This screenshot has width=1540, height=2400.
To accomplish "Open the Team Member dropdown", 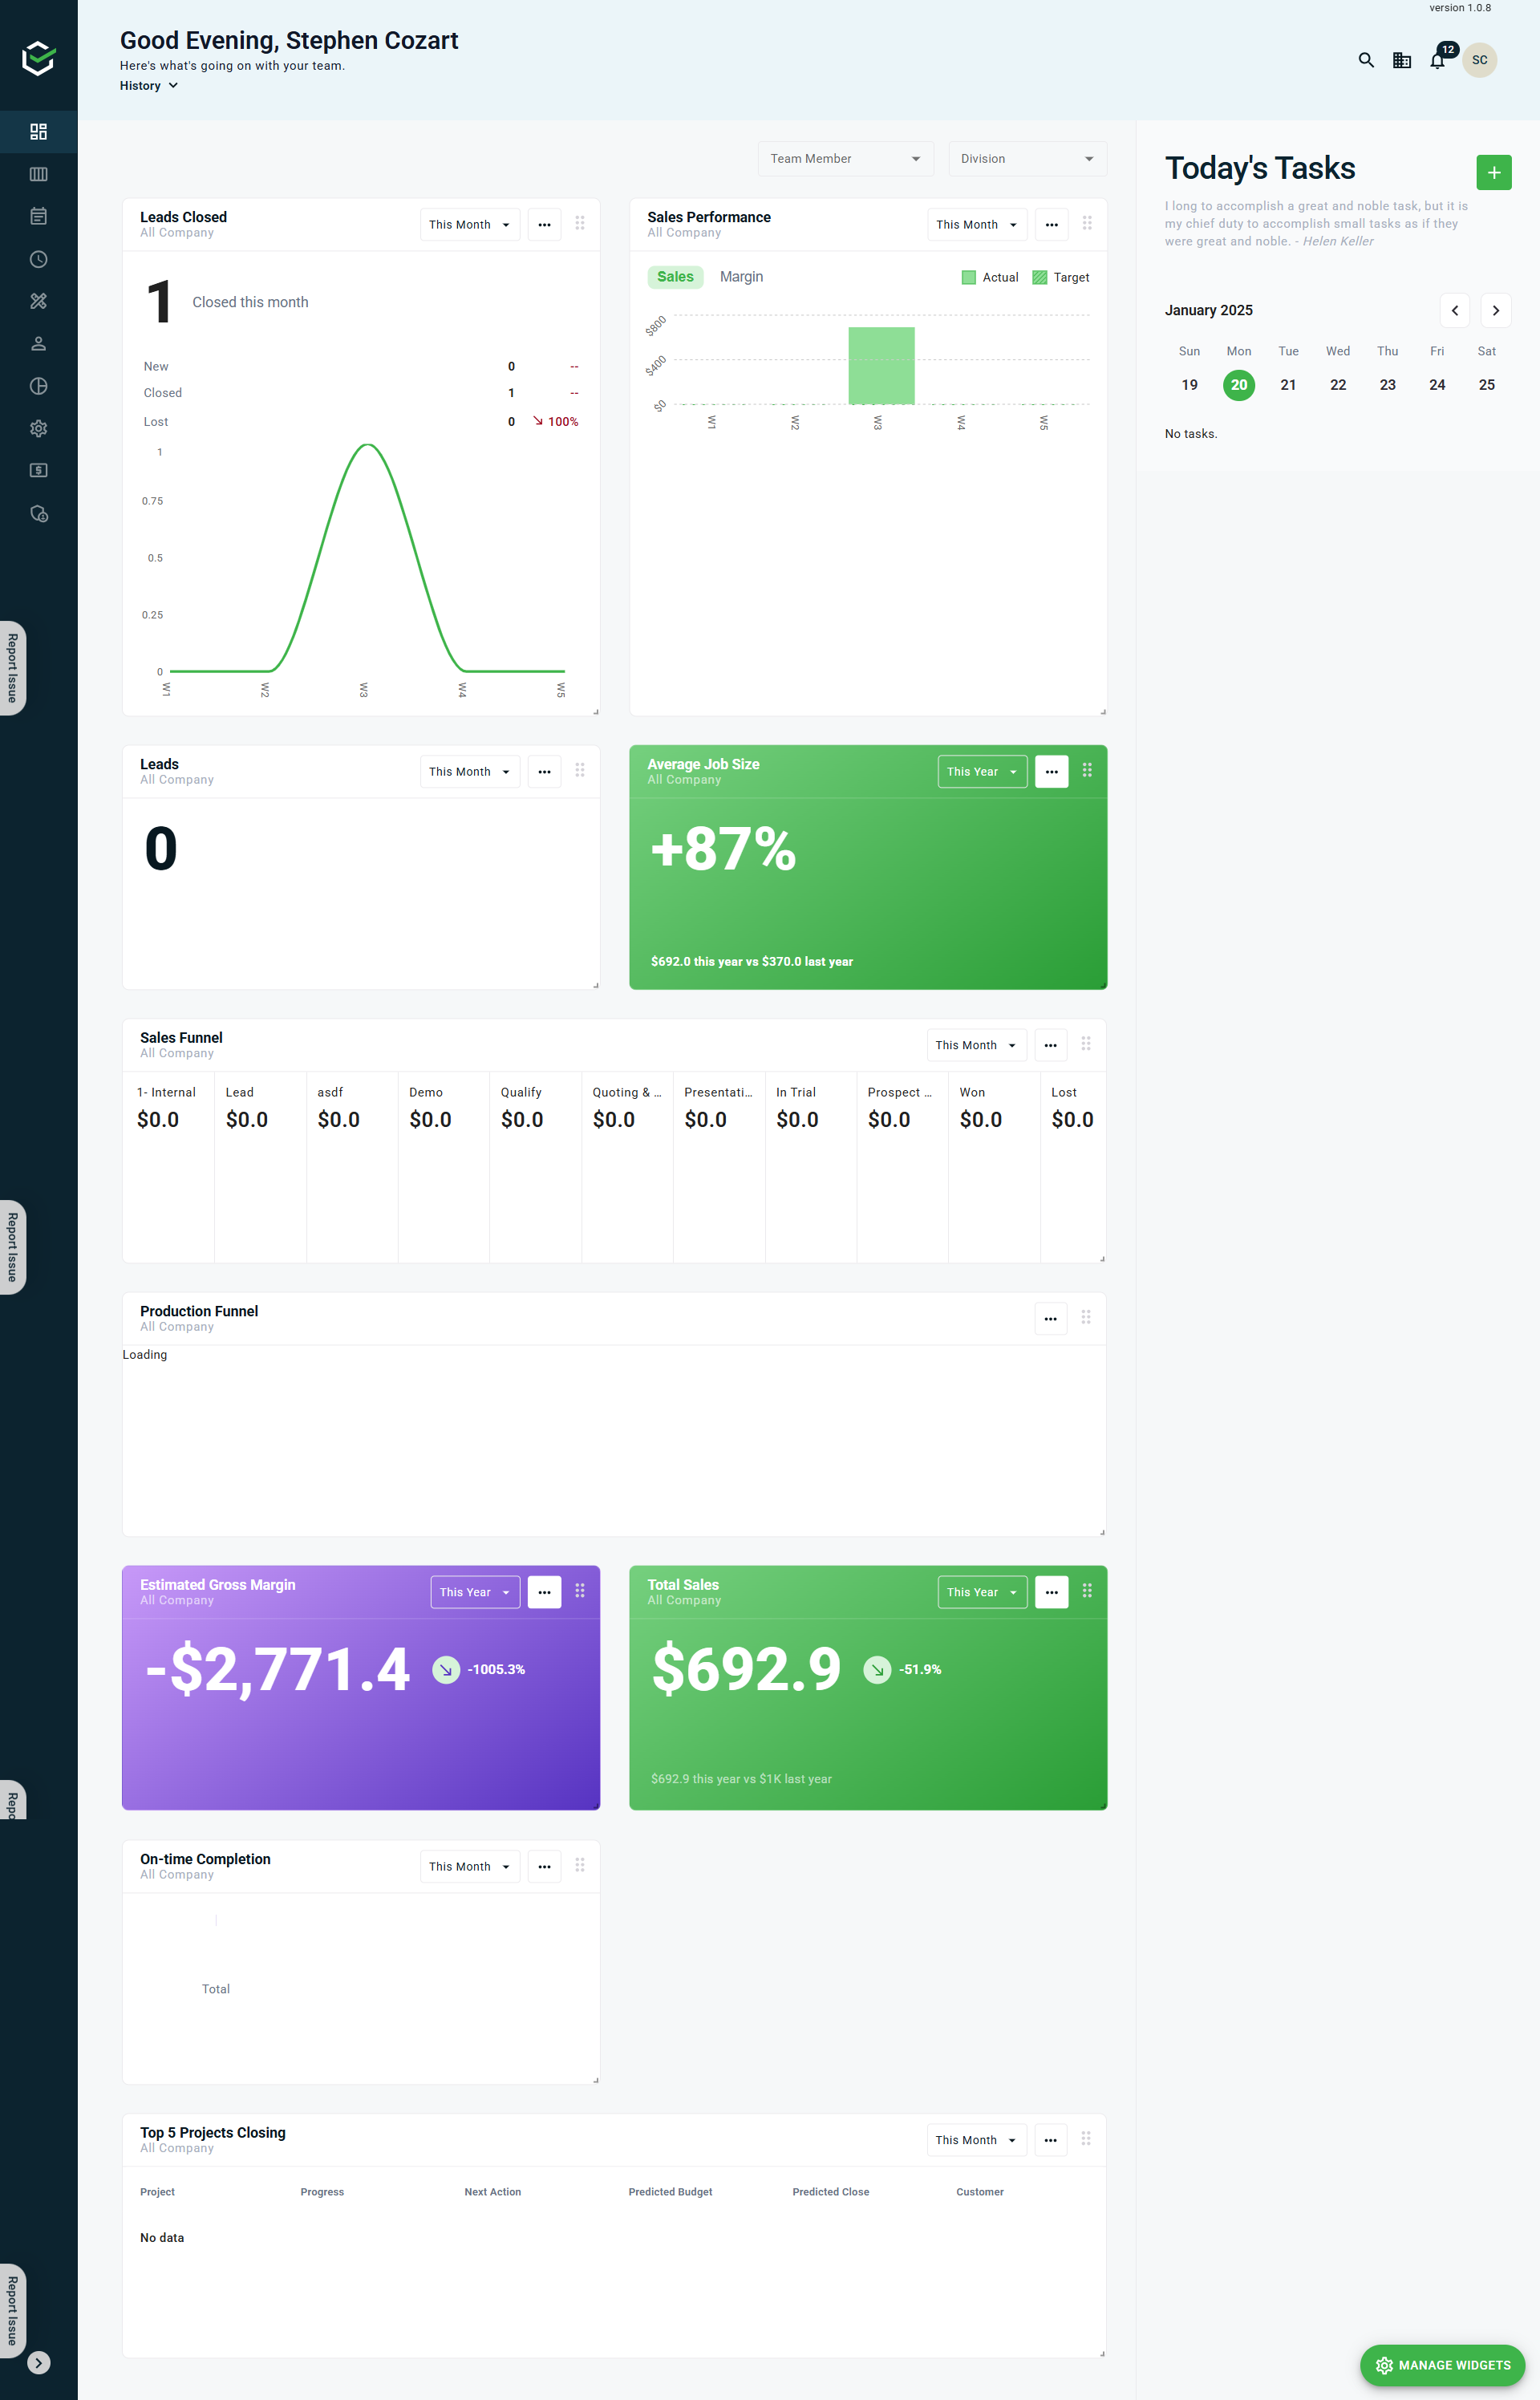I will [846, 159].
